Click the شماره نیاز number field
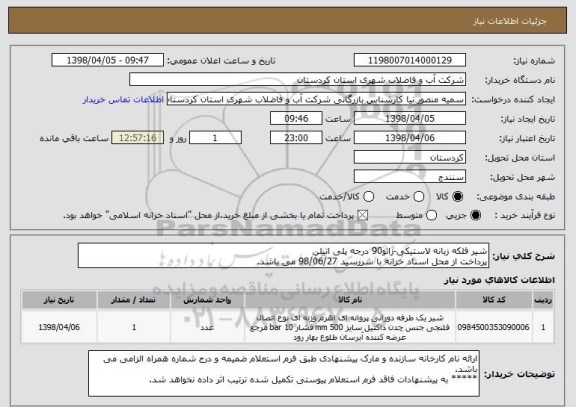Viewport: 576px width, 407px height. coord(410,60)
